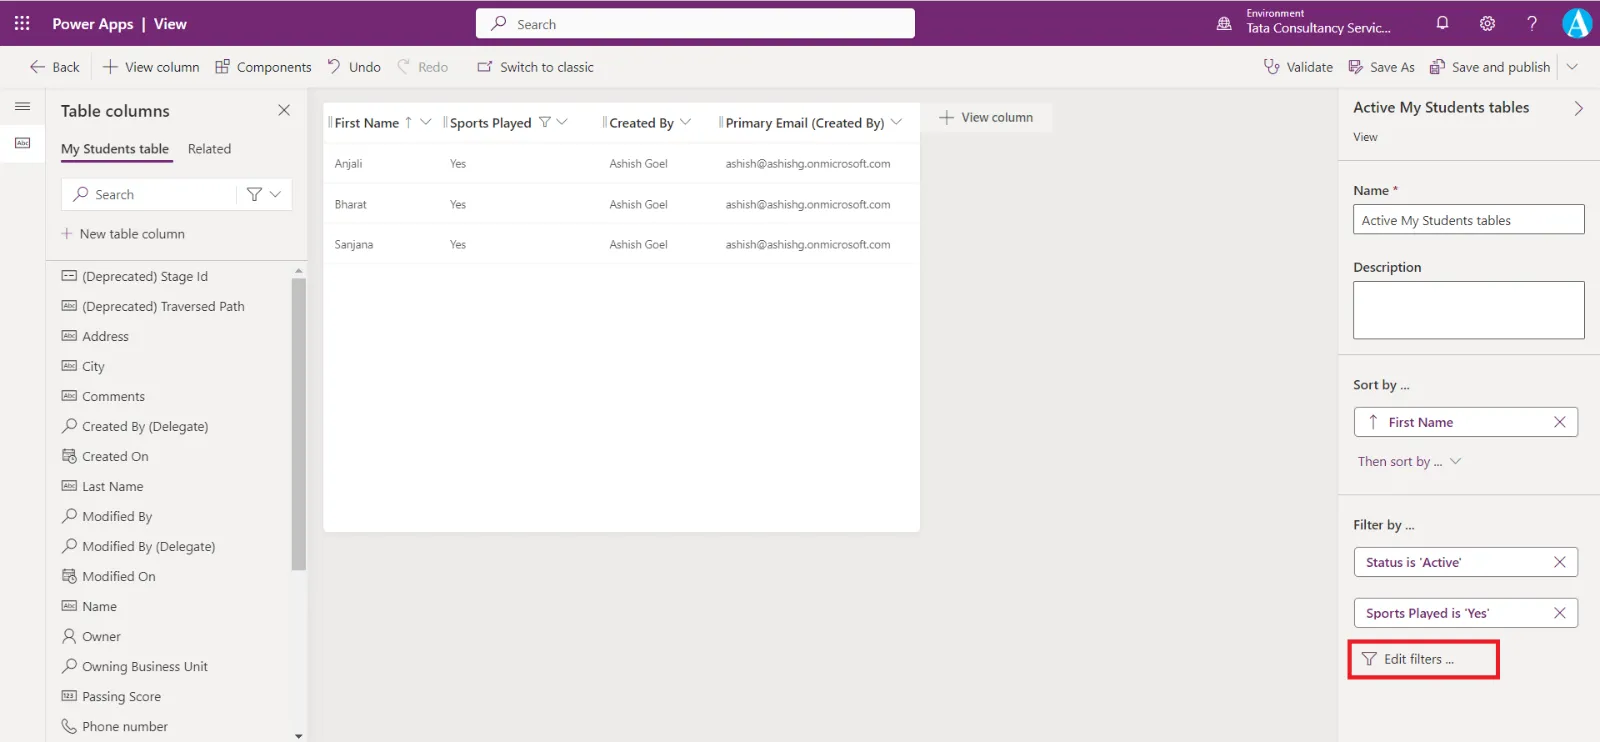Open the settings gear in header
Screen dimensions: 1600x742
1487,23
